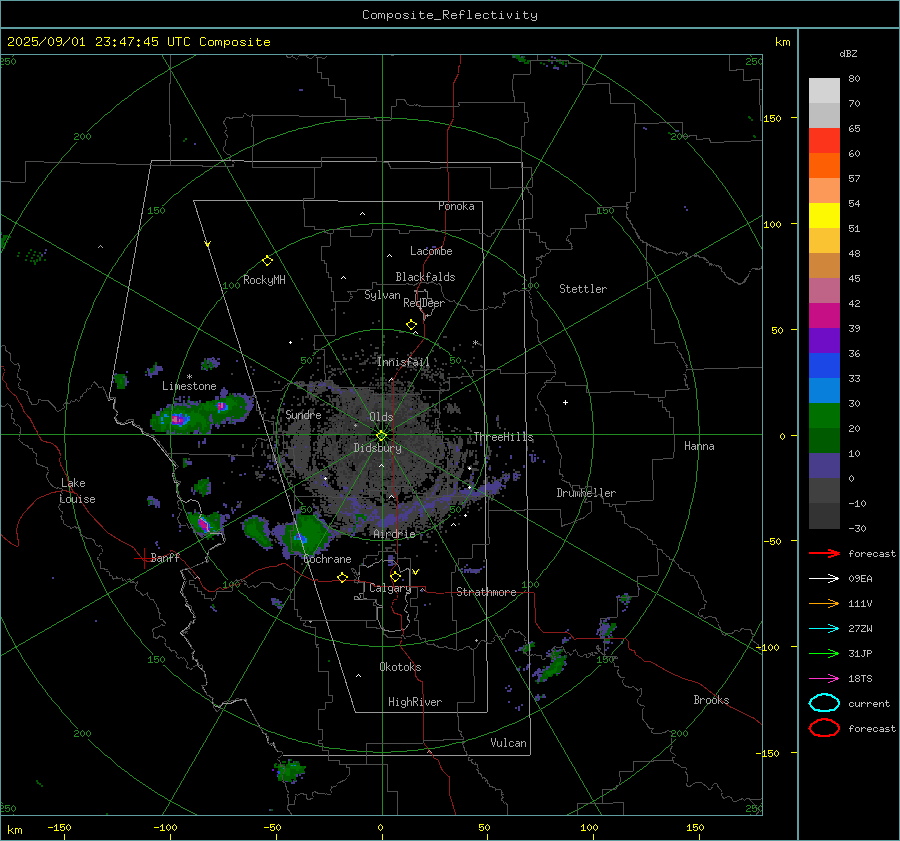Pick the magenta 39 dBZ color swatch
The width and height of the screenshot is (900, 841).
(824, 316)
